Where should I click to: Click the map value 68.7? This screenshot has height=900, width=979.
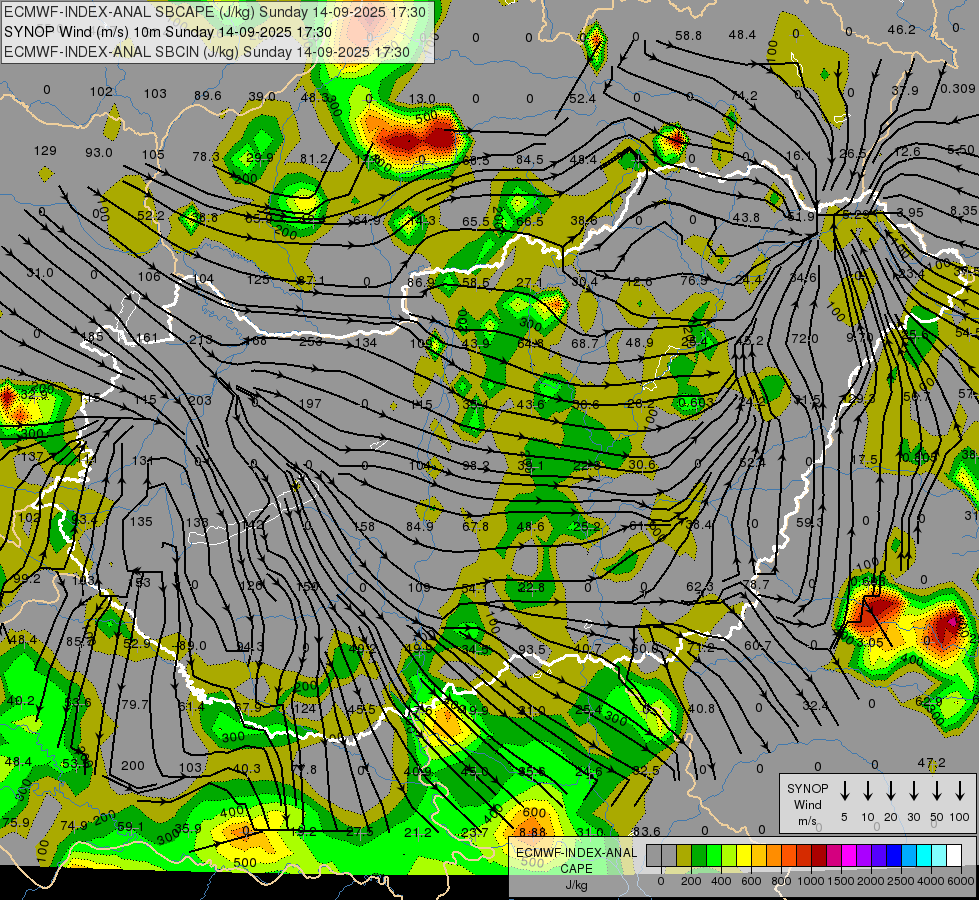click(x=584, y=344)
